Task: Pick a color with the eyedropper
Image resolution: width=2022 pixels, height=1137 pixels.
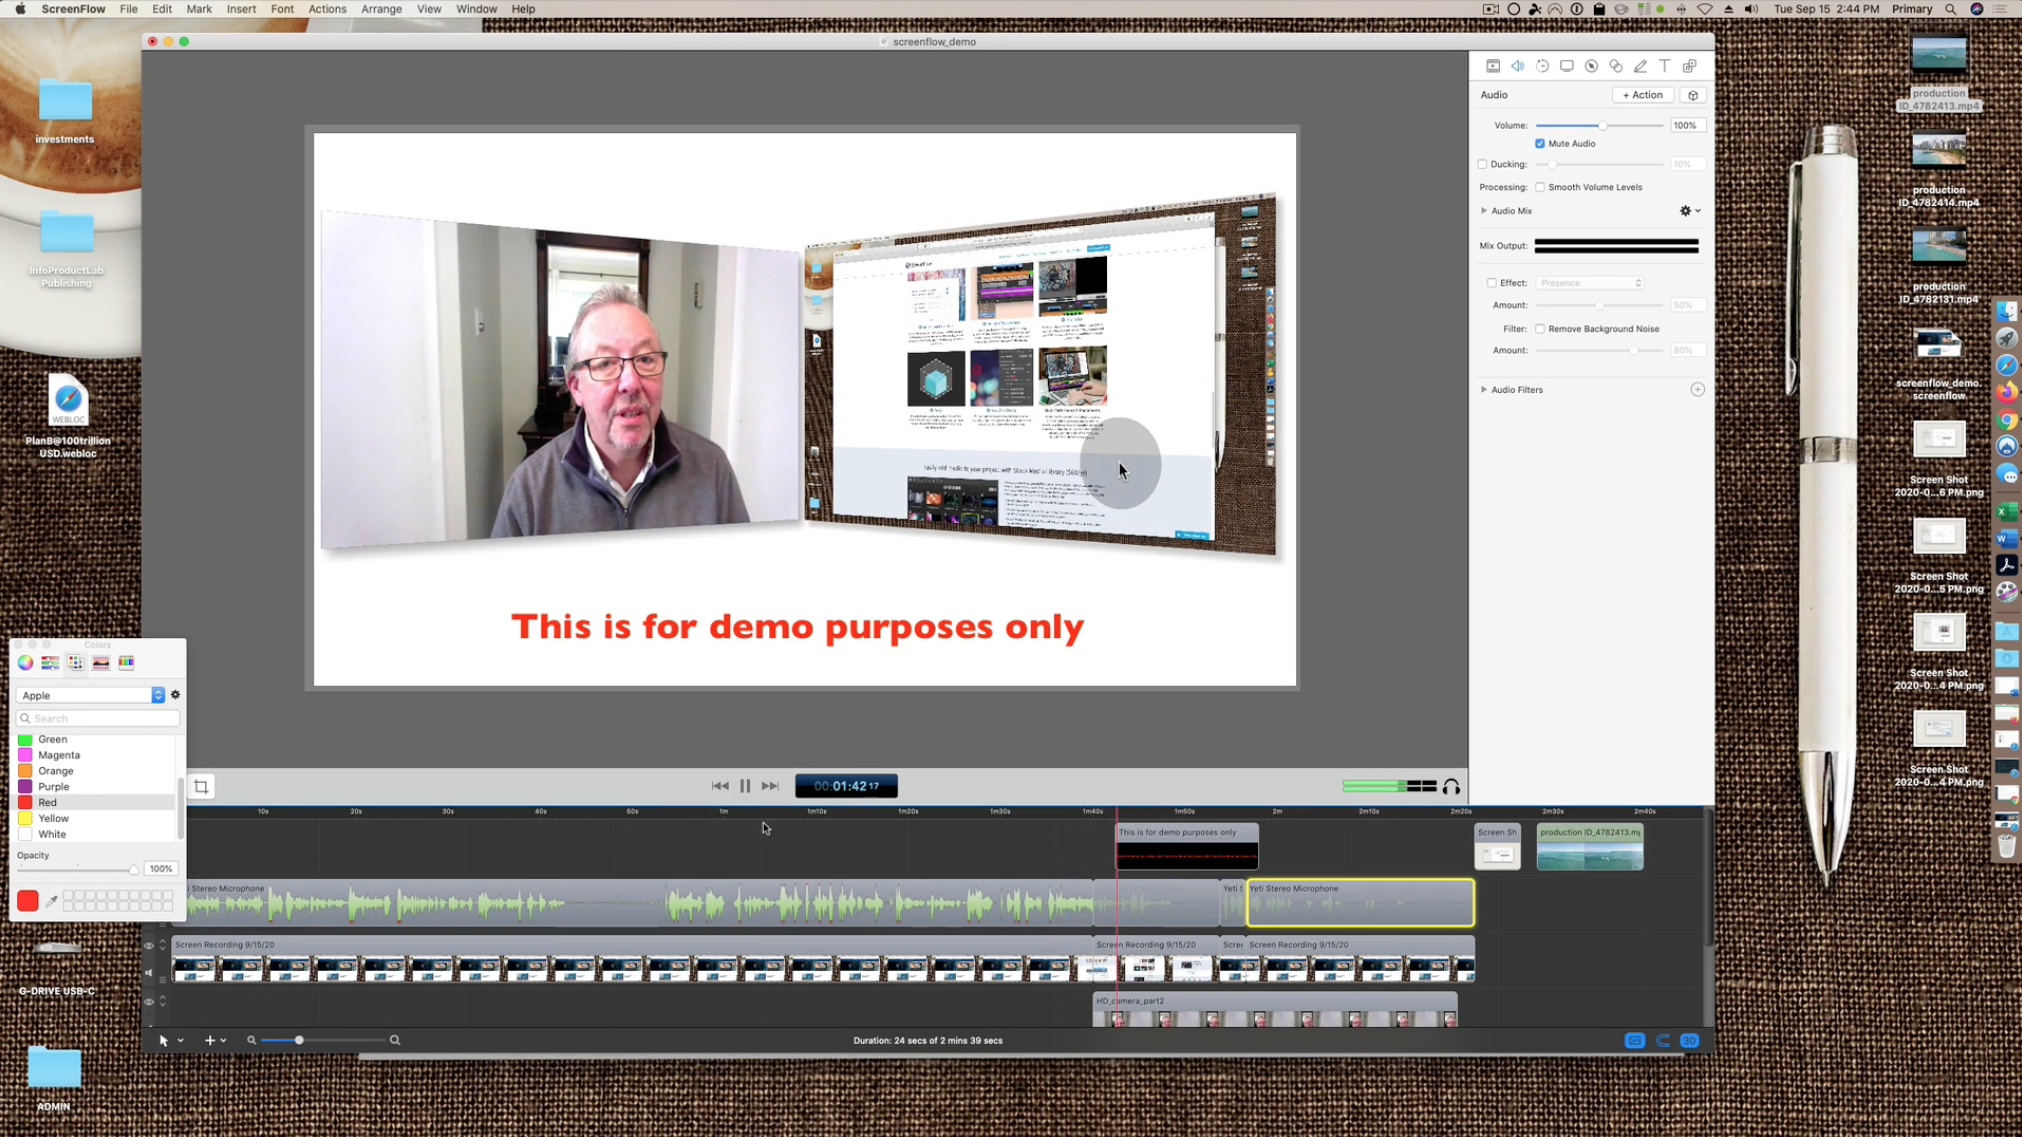Action: [x=51, y=902]
